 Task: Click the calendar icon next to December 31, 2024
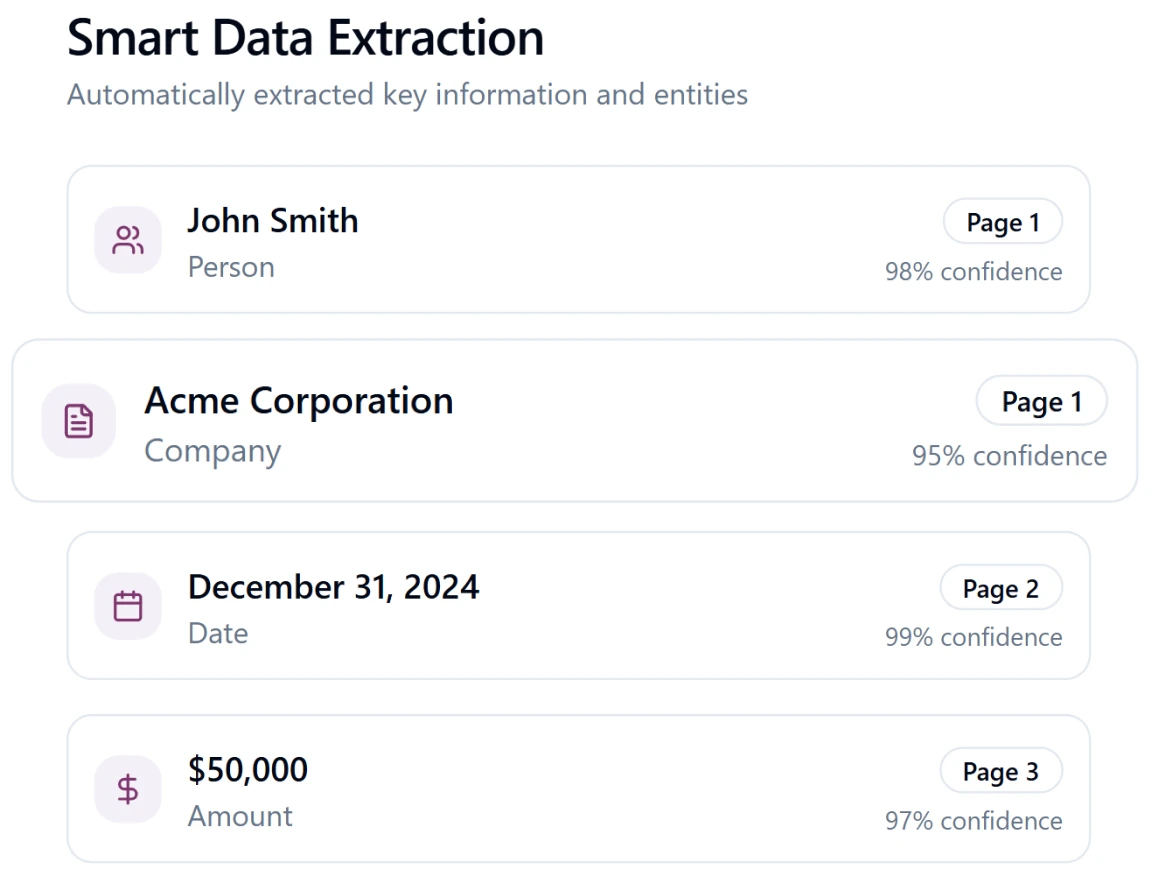point(127,606)
